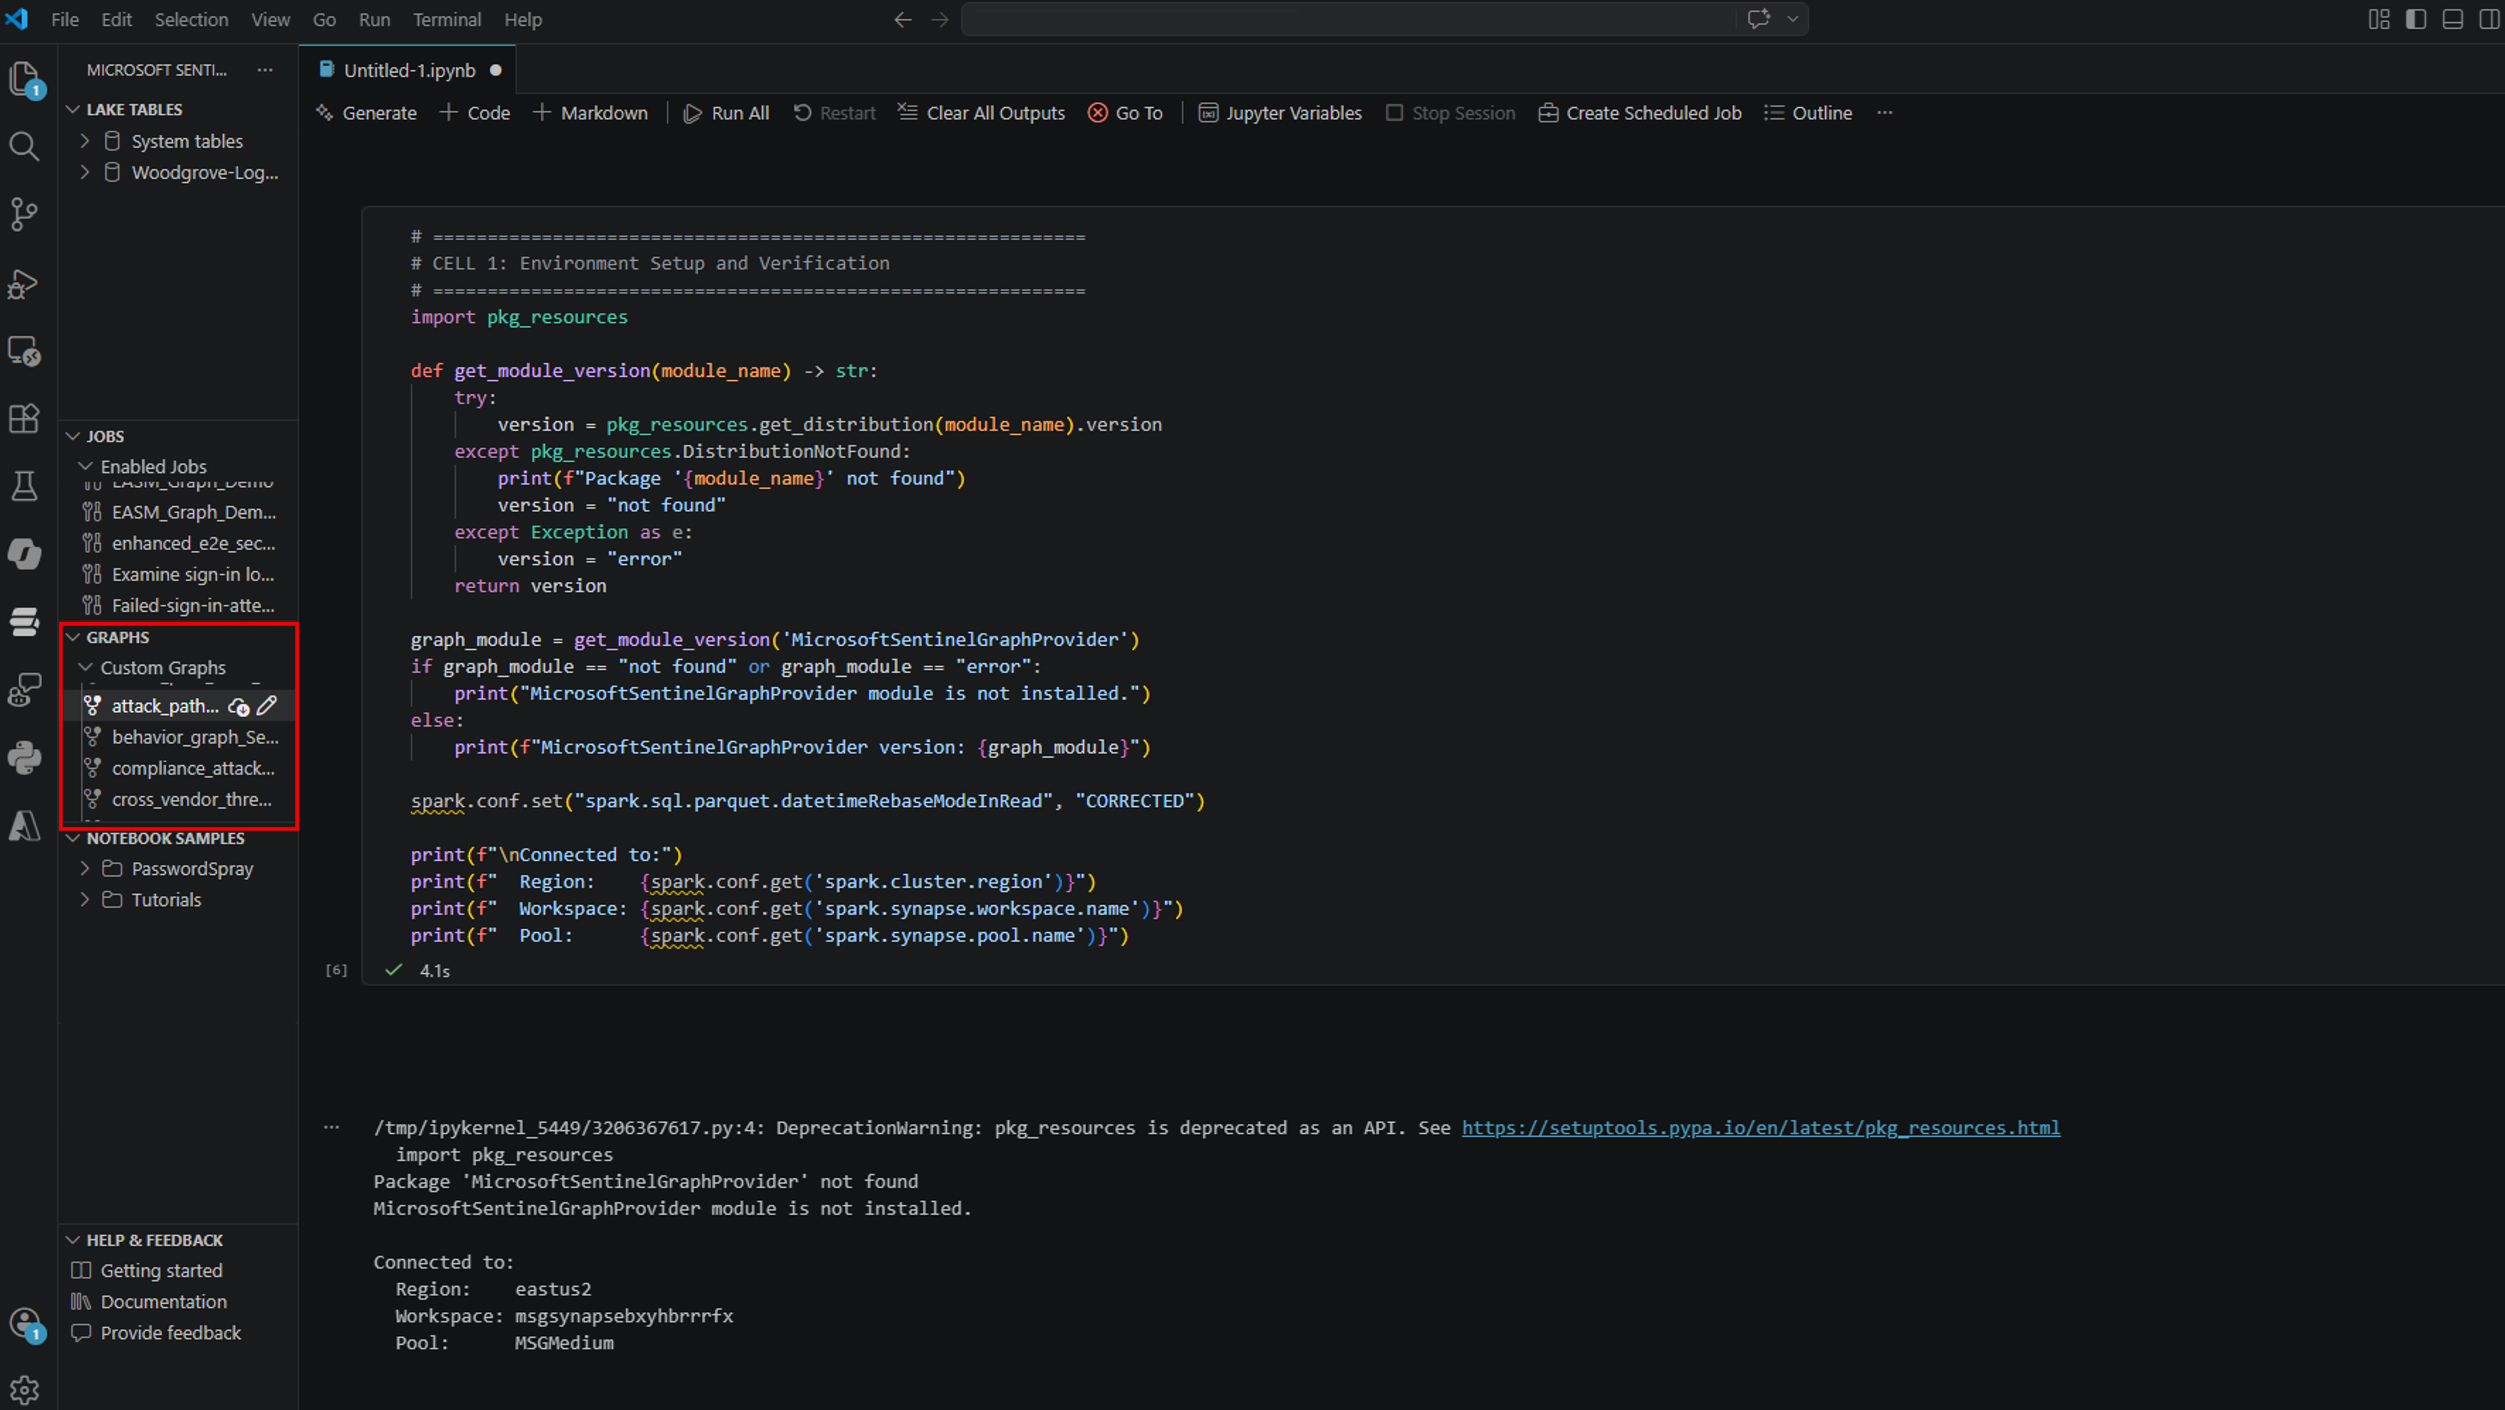The image size is (2505, 1410).
Task: Click Run All in notebook toolbar
Action: point(726,113)
